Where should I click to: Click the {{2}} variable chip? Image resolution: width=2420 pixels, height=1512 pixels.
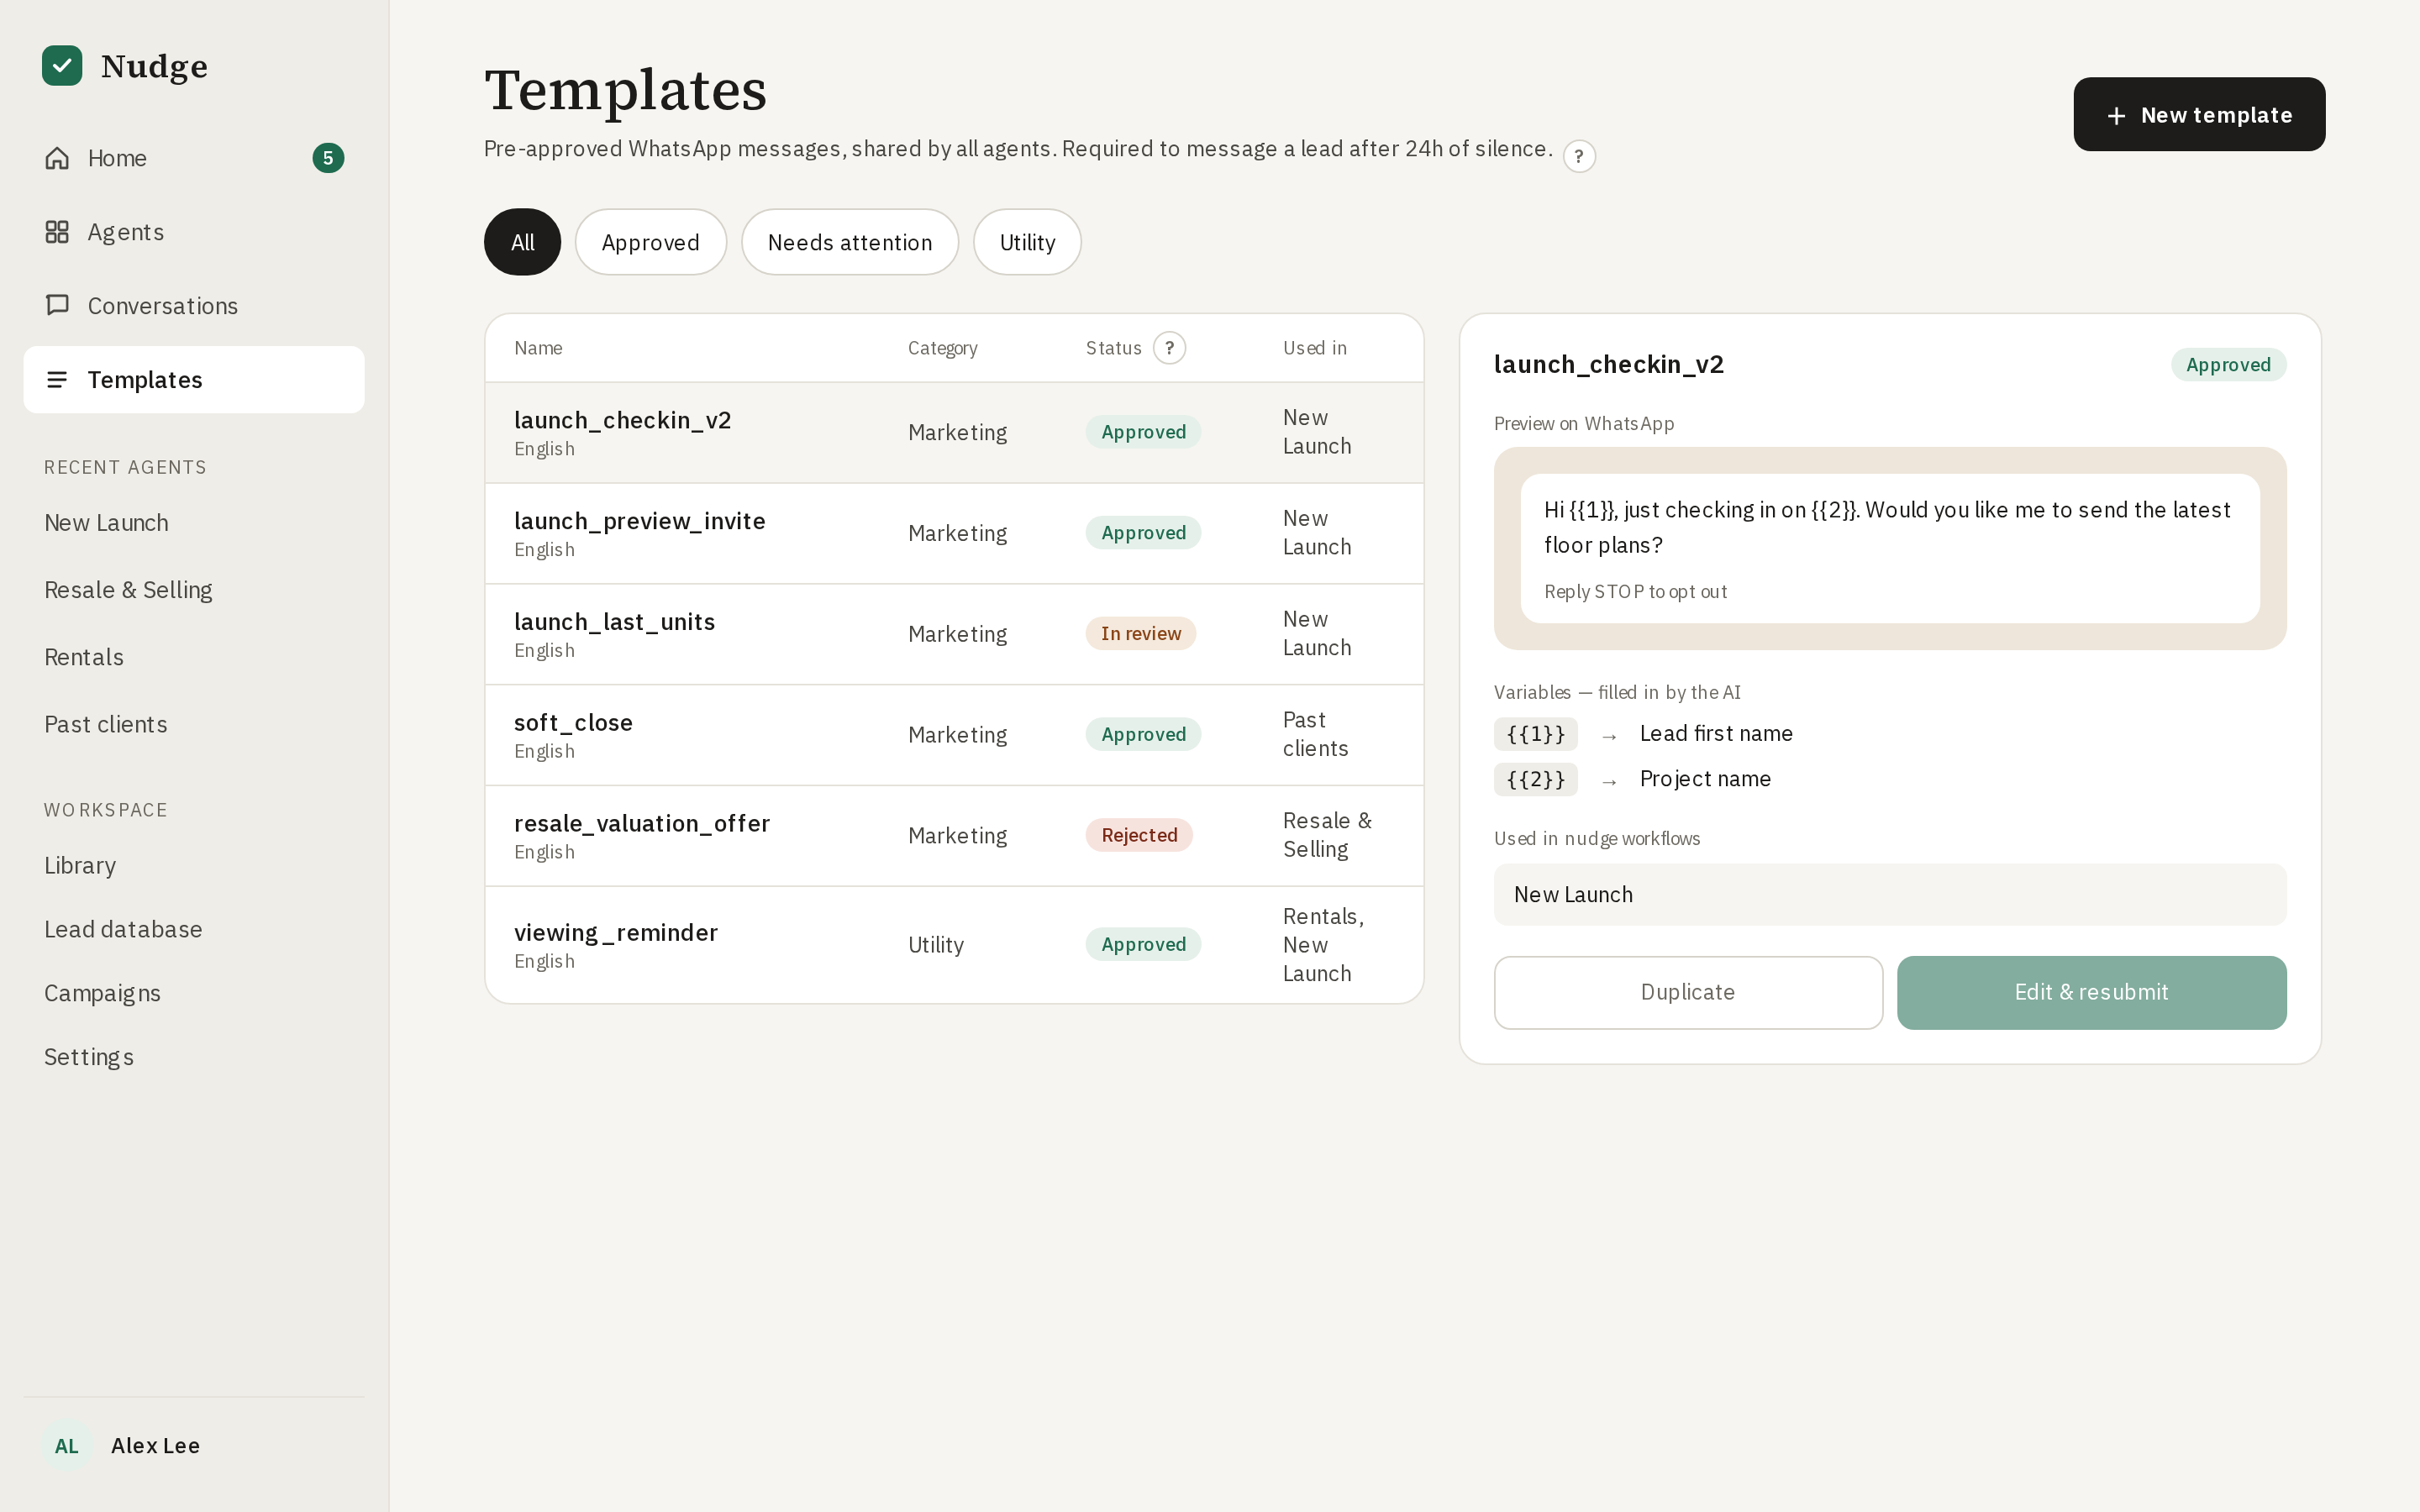pos(1536,779)
